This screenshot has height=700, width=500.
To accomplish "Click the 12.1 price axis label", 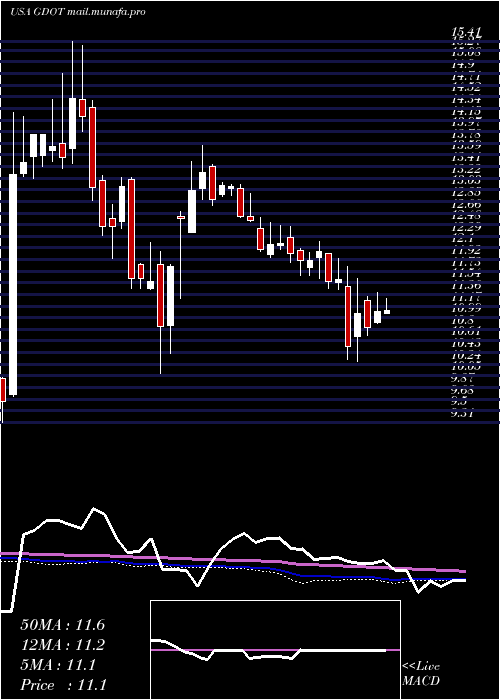I will 462,239.
